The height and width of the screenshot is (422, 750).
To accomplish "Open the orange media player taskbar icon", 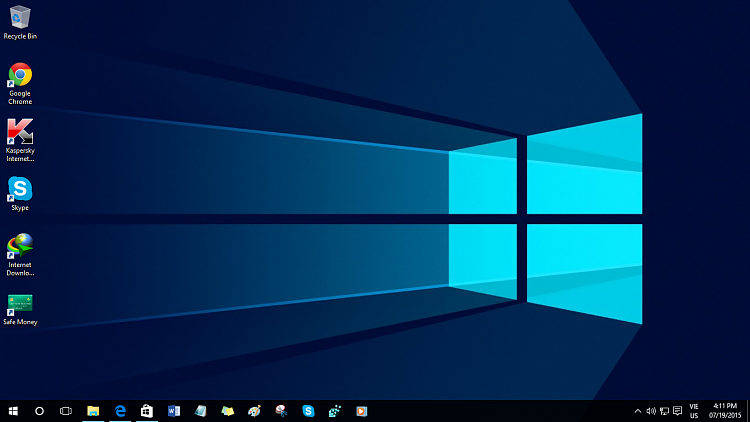I will [x=362, y=411].
